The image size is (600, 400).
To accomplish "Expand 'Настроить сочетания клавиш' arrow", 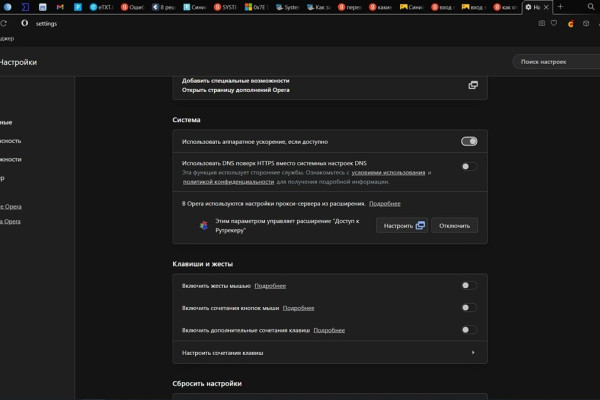I will point(473,353).
